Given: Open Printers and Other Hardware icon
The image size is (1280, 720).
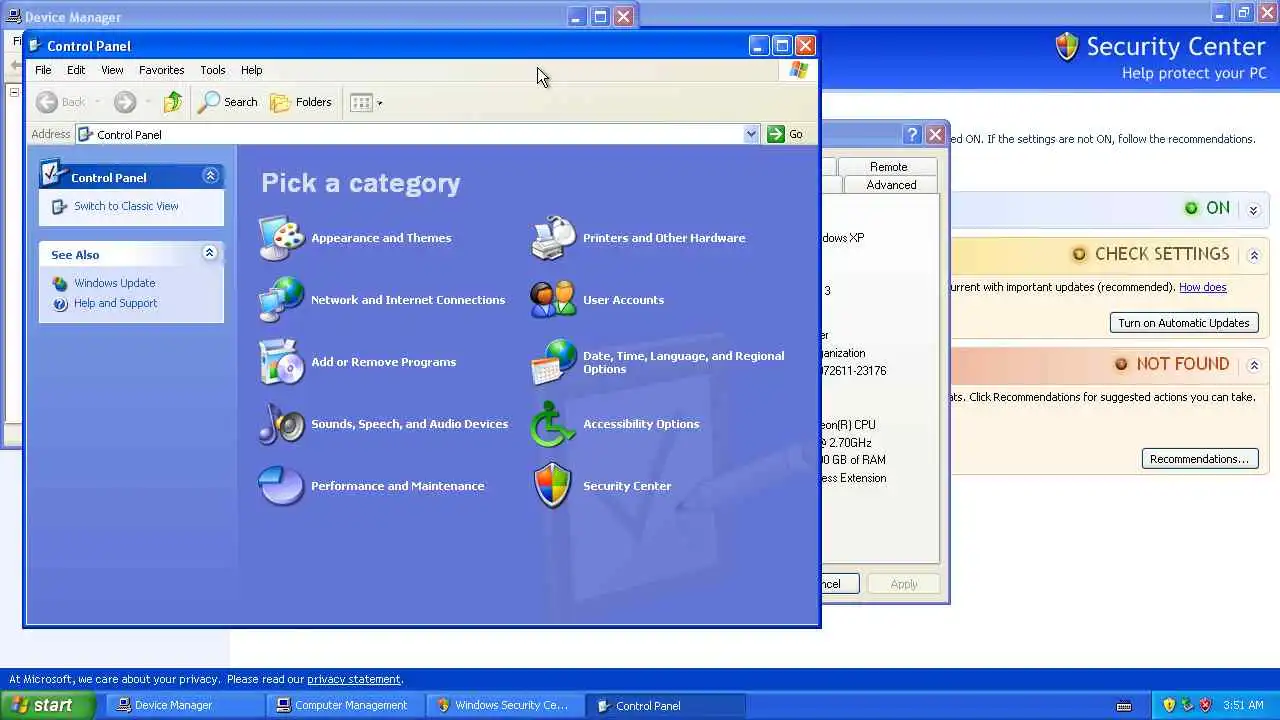Looking at the screenshot, I should 553,238.
